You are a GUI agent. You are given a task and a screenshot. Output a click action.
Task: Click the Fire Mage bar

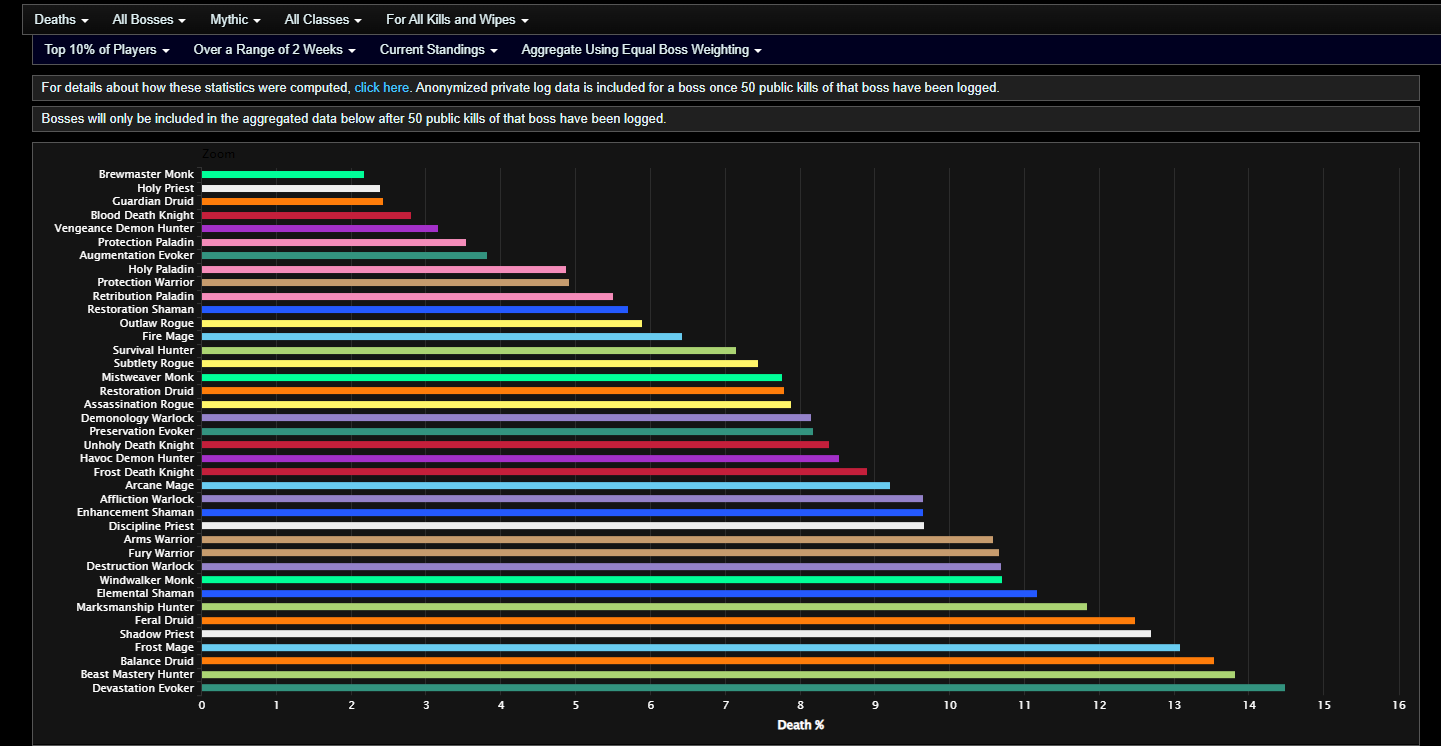pyautogui.click(x=442, y=337)
